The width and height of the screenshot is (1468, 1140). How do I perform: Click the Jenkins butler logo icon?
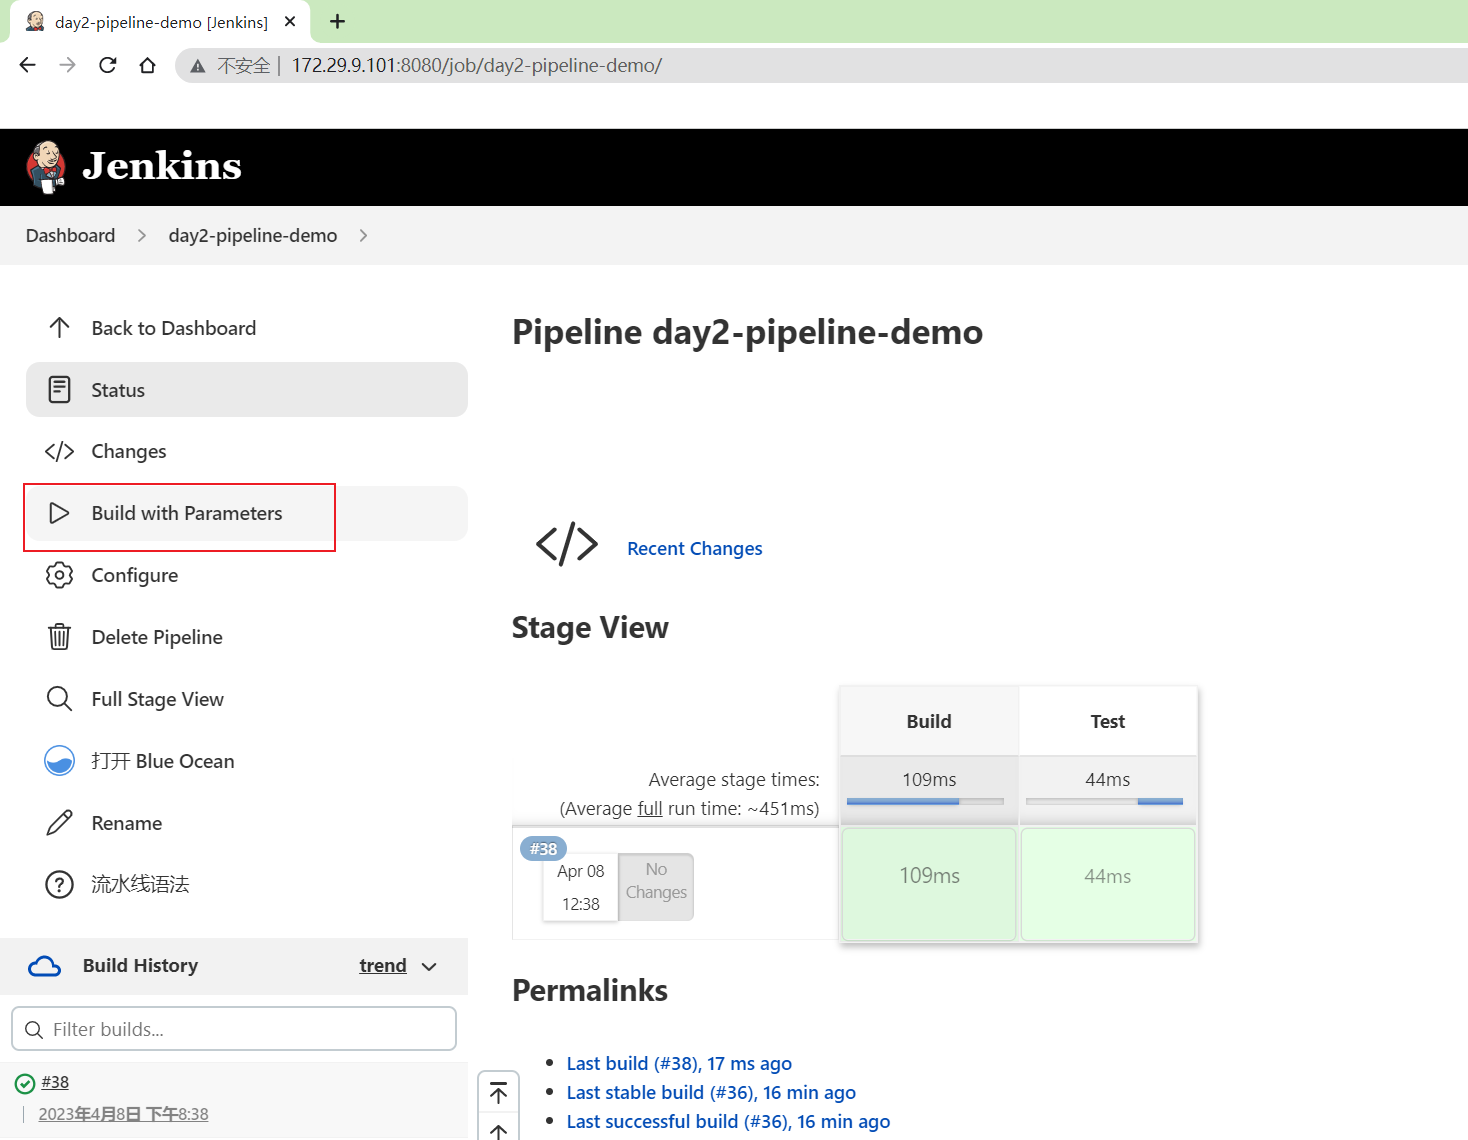click(x=46, y=167)
